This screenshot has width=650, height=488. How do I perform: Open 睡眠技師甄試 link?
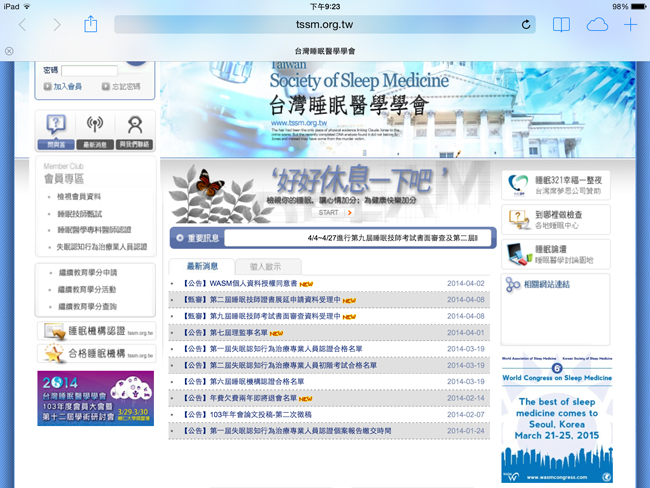pos(80,214)
